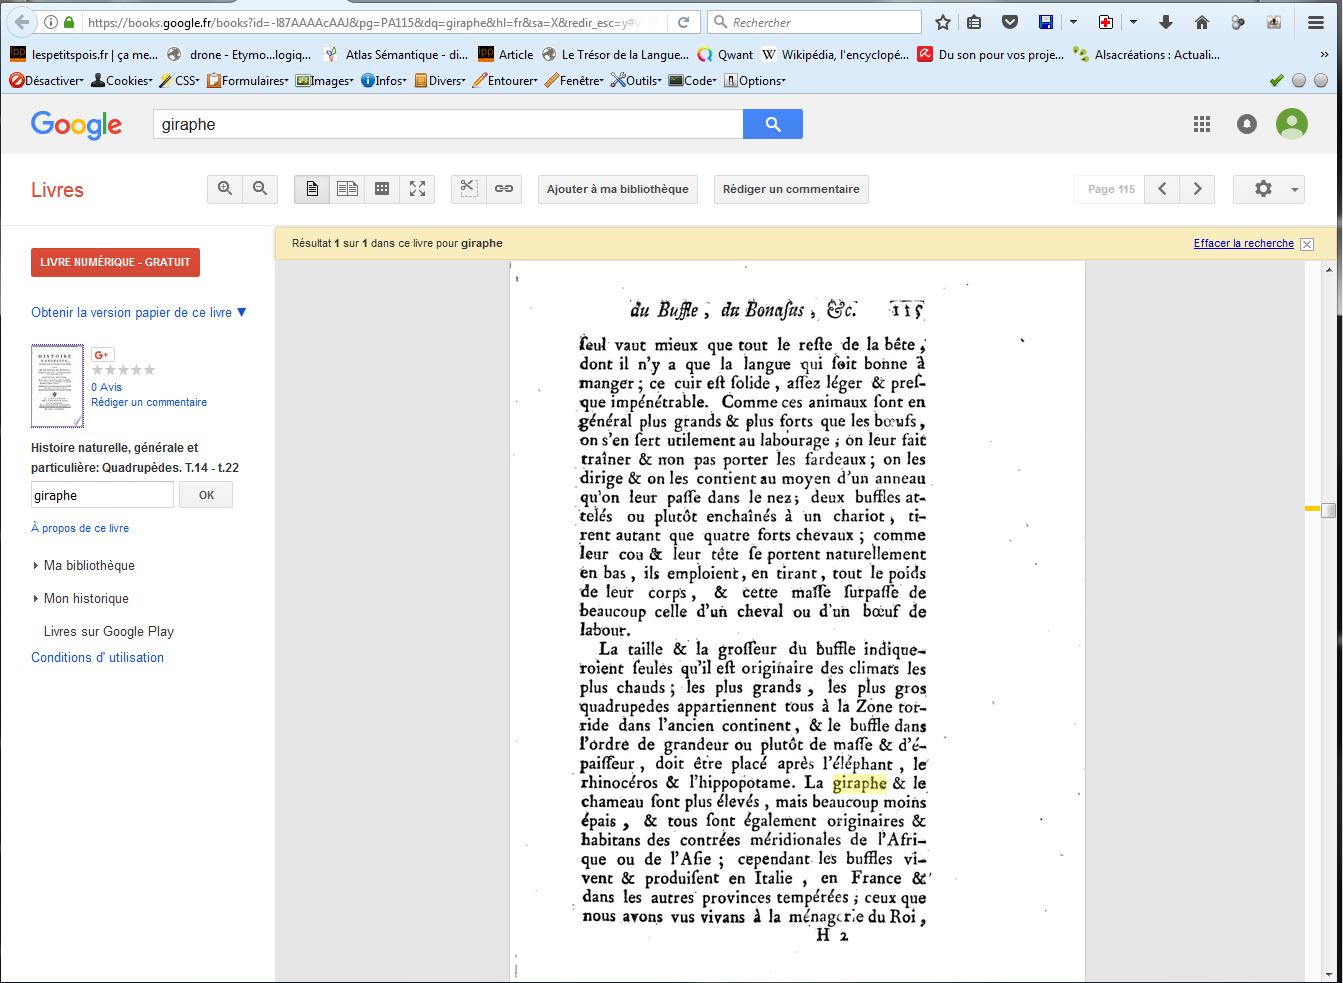Open the settings gear dropdown

click(1268, 189)
